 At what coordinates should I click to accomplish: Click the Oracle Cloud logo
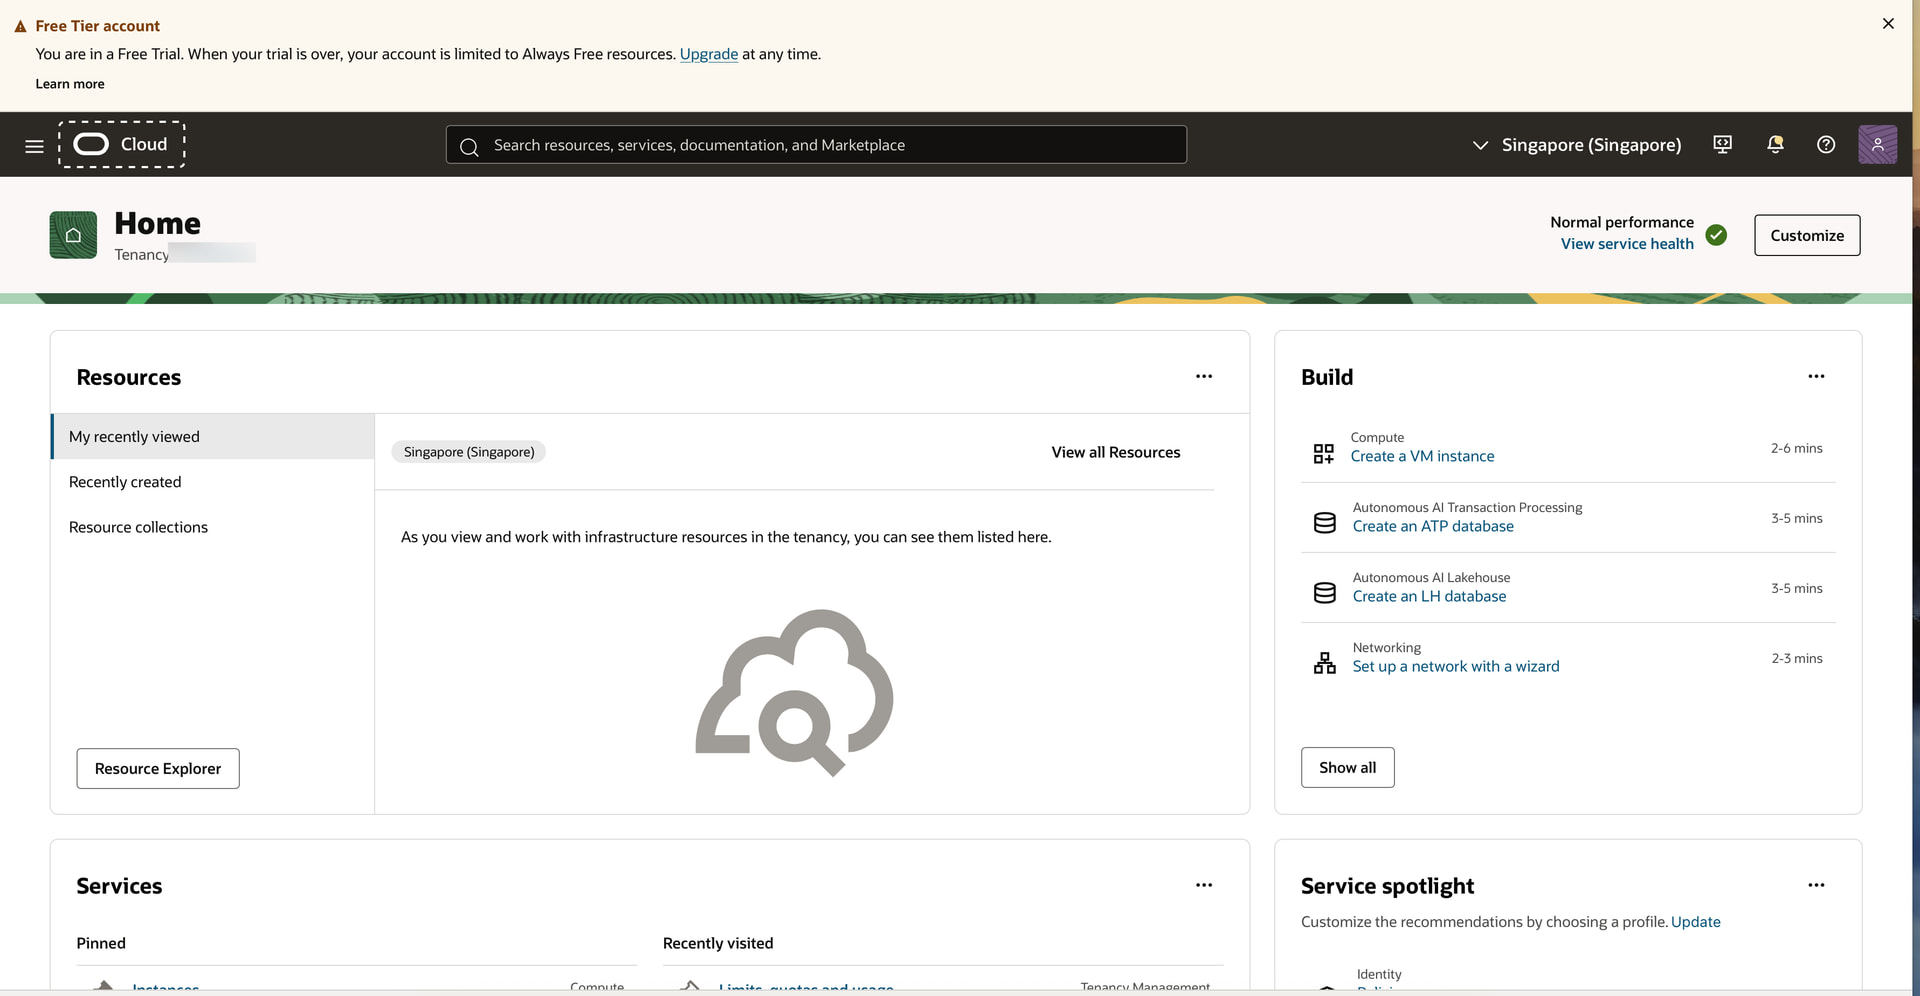tap(121, 144)
